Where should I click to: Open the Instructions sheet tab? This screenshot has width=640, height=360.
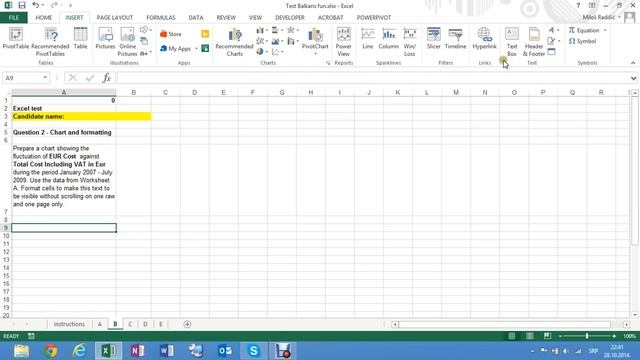[69, 324]
